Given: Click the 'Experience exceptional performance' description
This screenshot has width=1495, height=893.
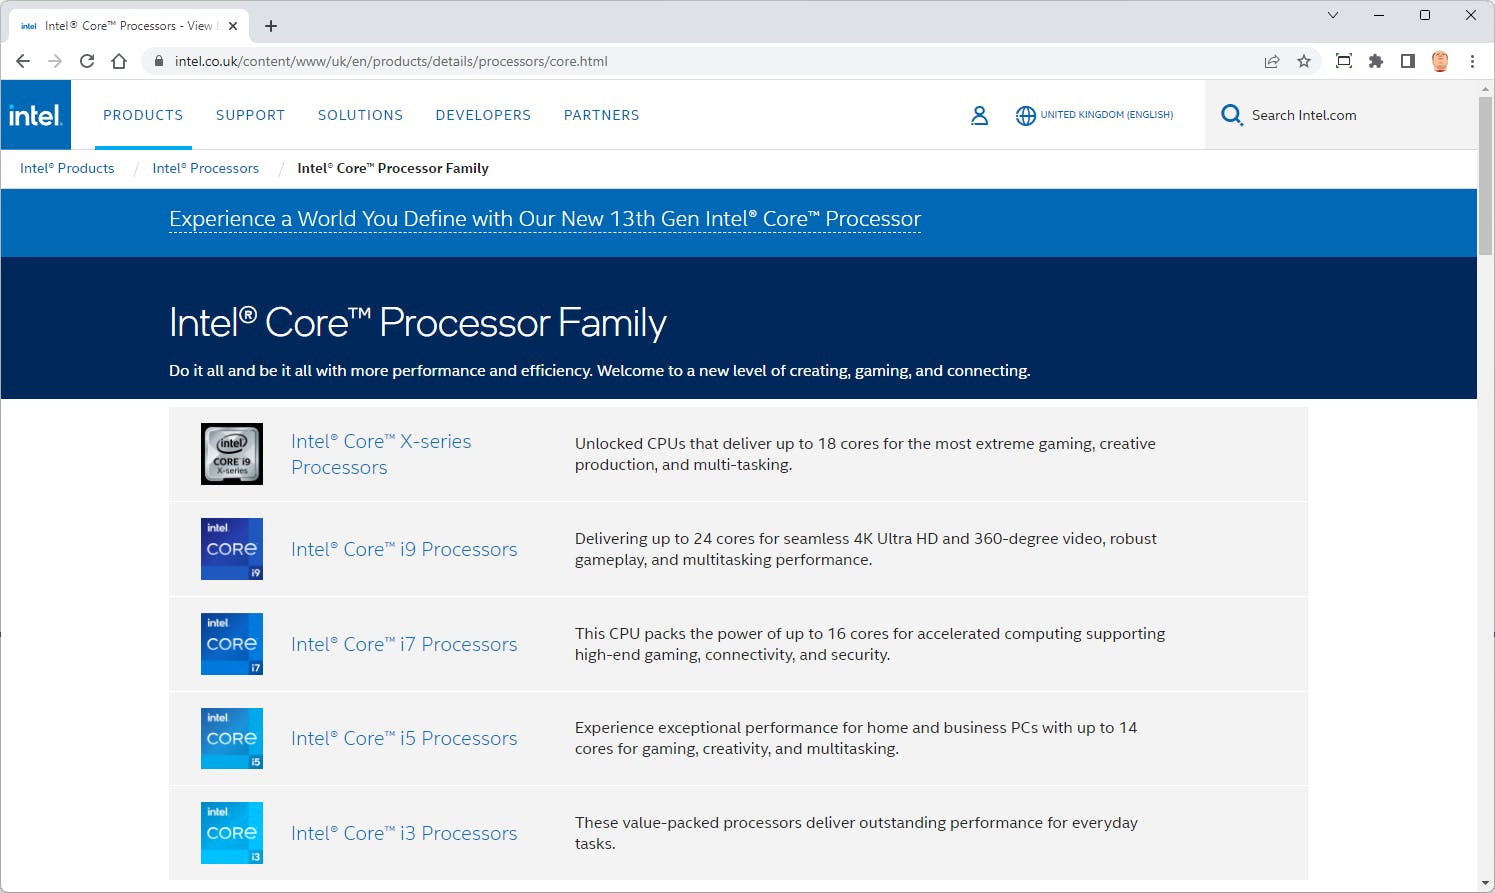Looking at the screenshot, I should (856, 738).
